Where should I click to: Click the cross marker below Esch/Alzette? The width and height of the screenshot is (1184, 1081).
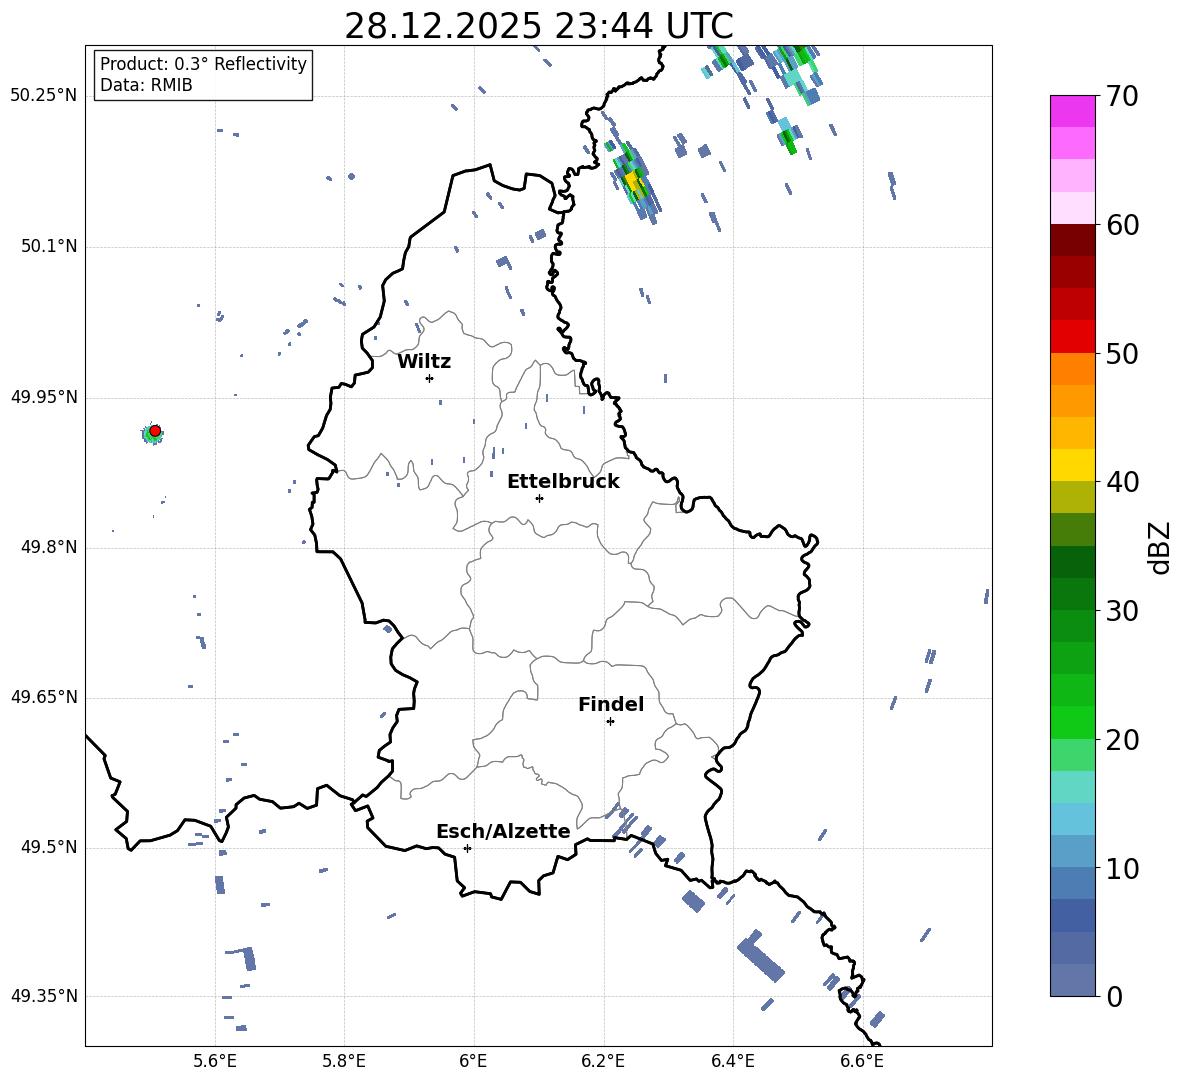(x=467, y=848)
